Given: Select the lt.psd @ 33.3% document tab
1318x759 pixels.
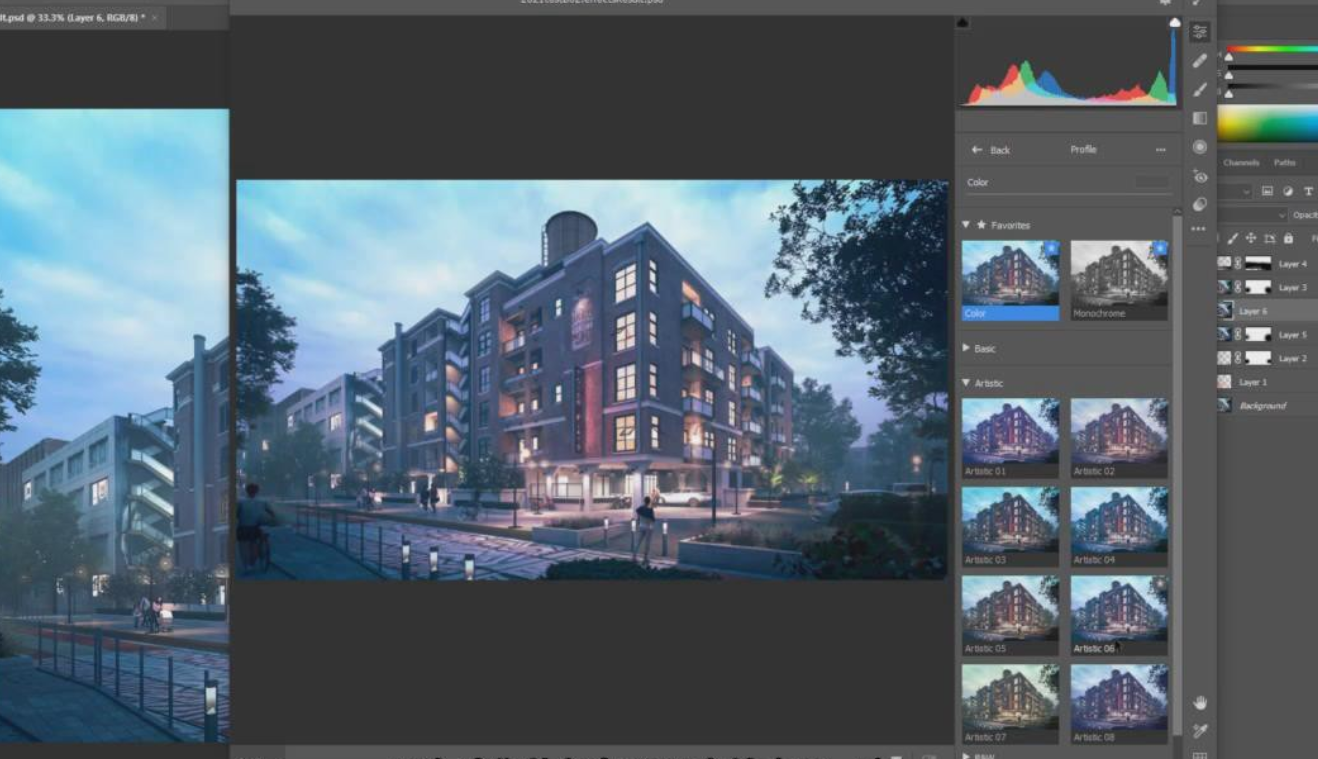Looking at the screenshot, I should point(72,18).
